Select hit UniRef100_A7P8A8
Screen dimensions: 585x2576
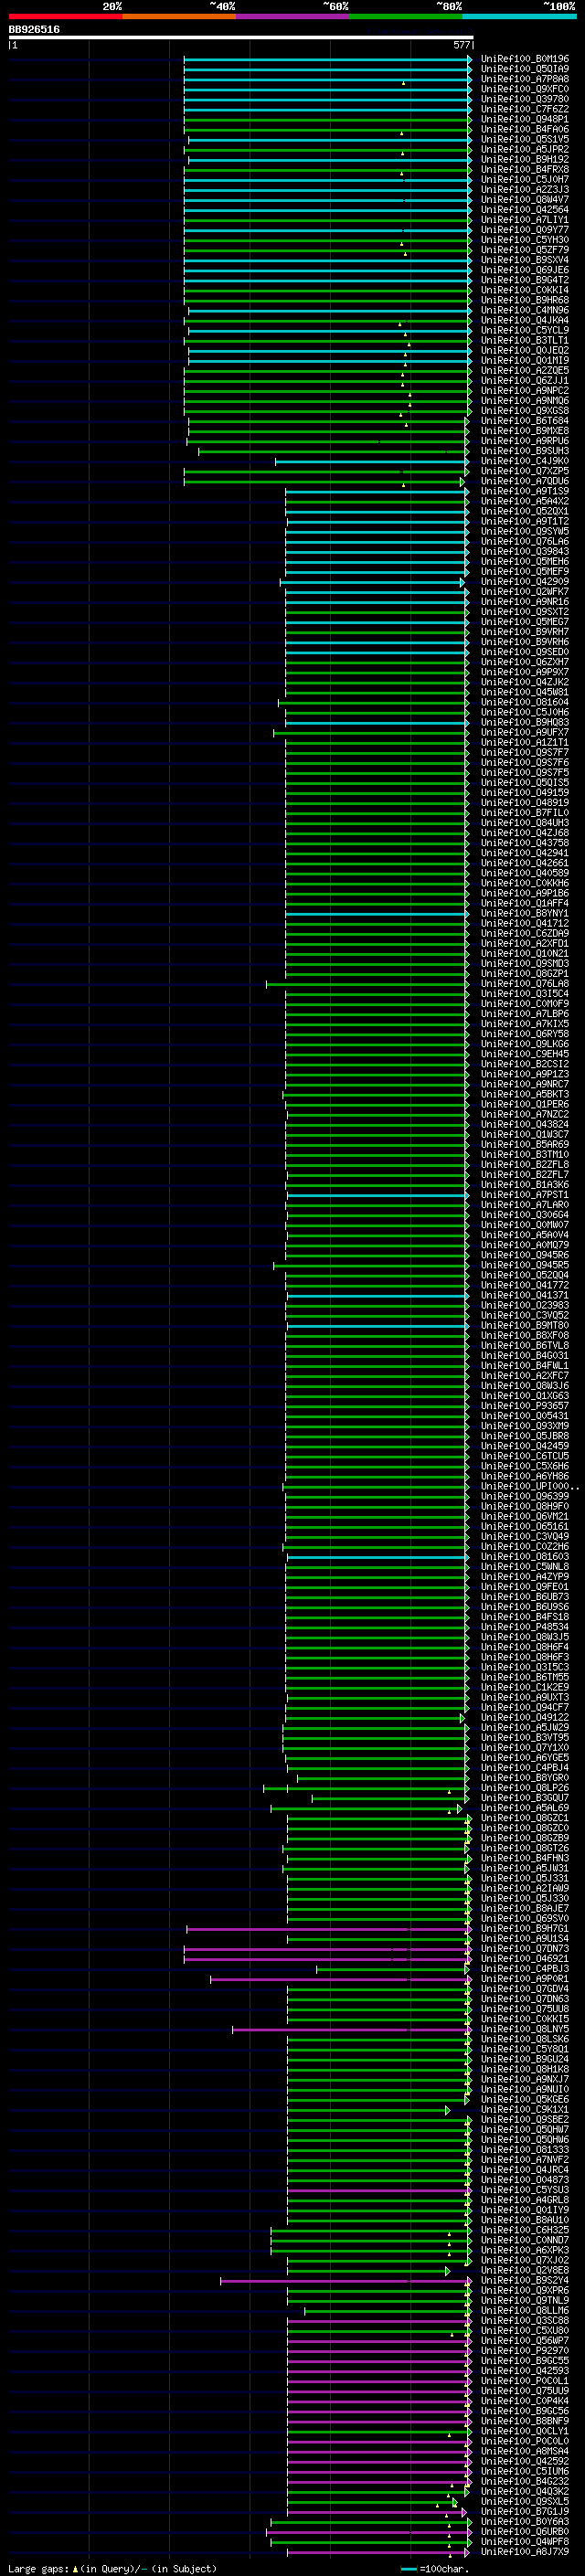click(525, 79)
